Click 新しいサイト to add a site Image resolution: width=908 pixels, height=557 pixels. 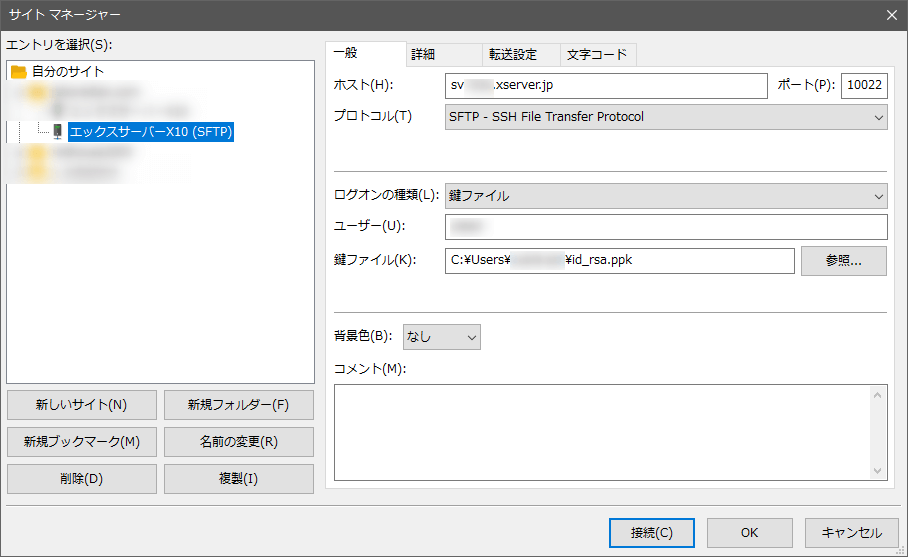[x=81, y=405]
